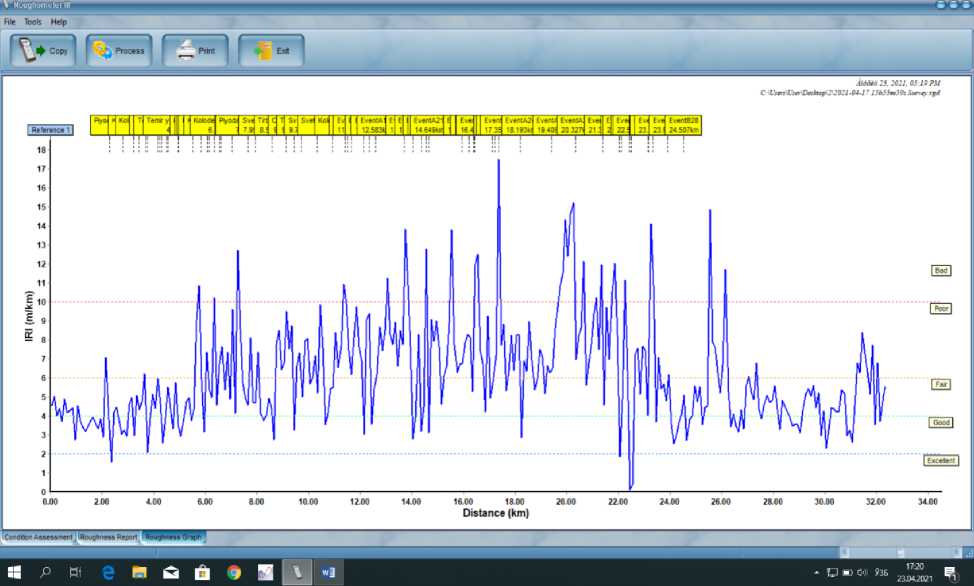Open the notification center in system tray
Screen dimensions: 974x586
coord(952,572)
